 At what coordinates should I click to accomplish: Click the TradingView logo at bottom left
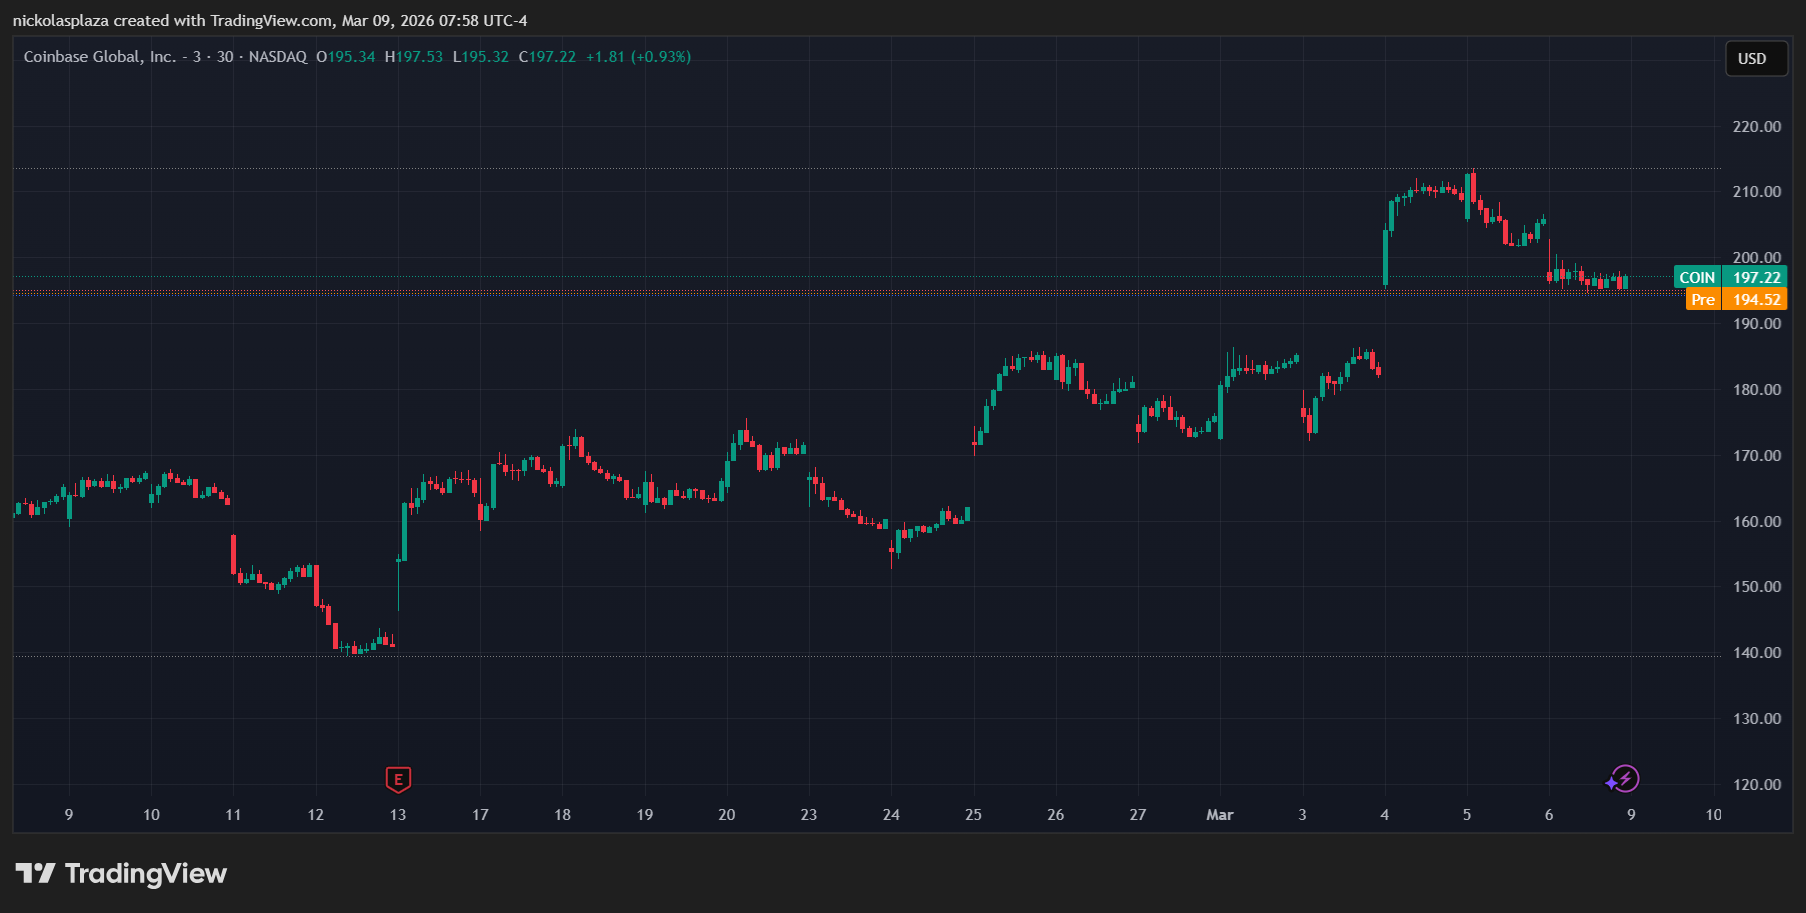click(121, 873)
